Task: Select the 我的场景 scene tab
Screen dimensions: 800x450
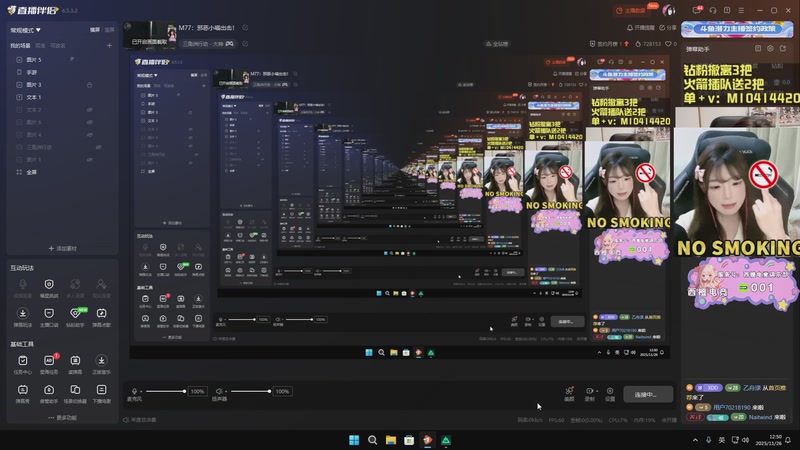Action: pyautogui.click(x=20, y=45)
